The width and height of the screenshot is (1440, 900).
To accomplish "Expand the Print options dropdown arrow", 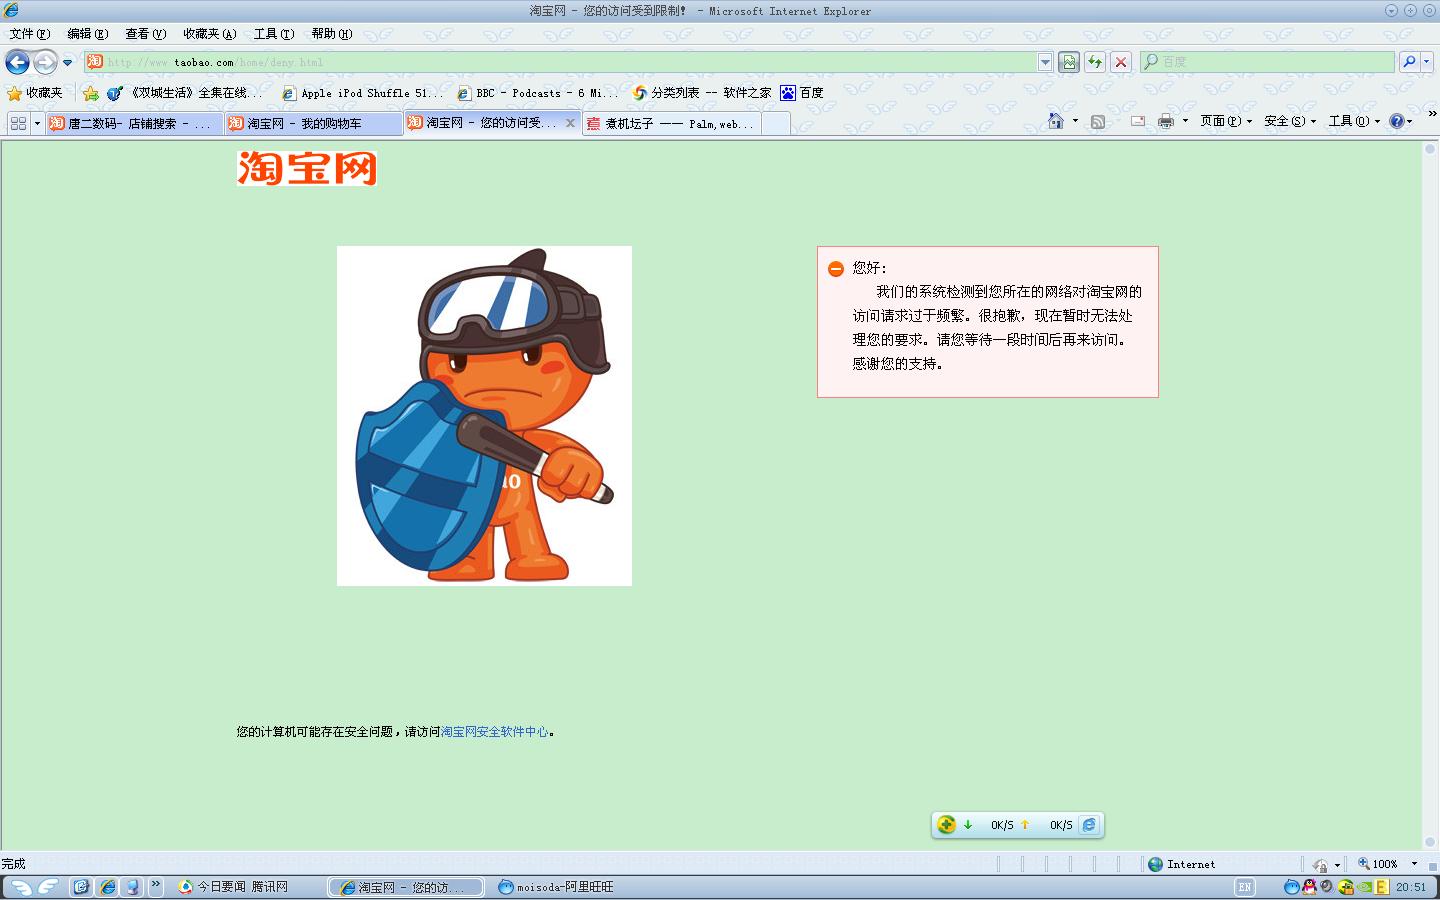I will pos(1185,121).
